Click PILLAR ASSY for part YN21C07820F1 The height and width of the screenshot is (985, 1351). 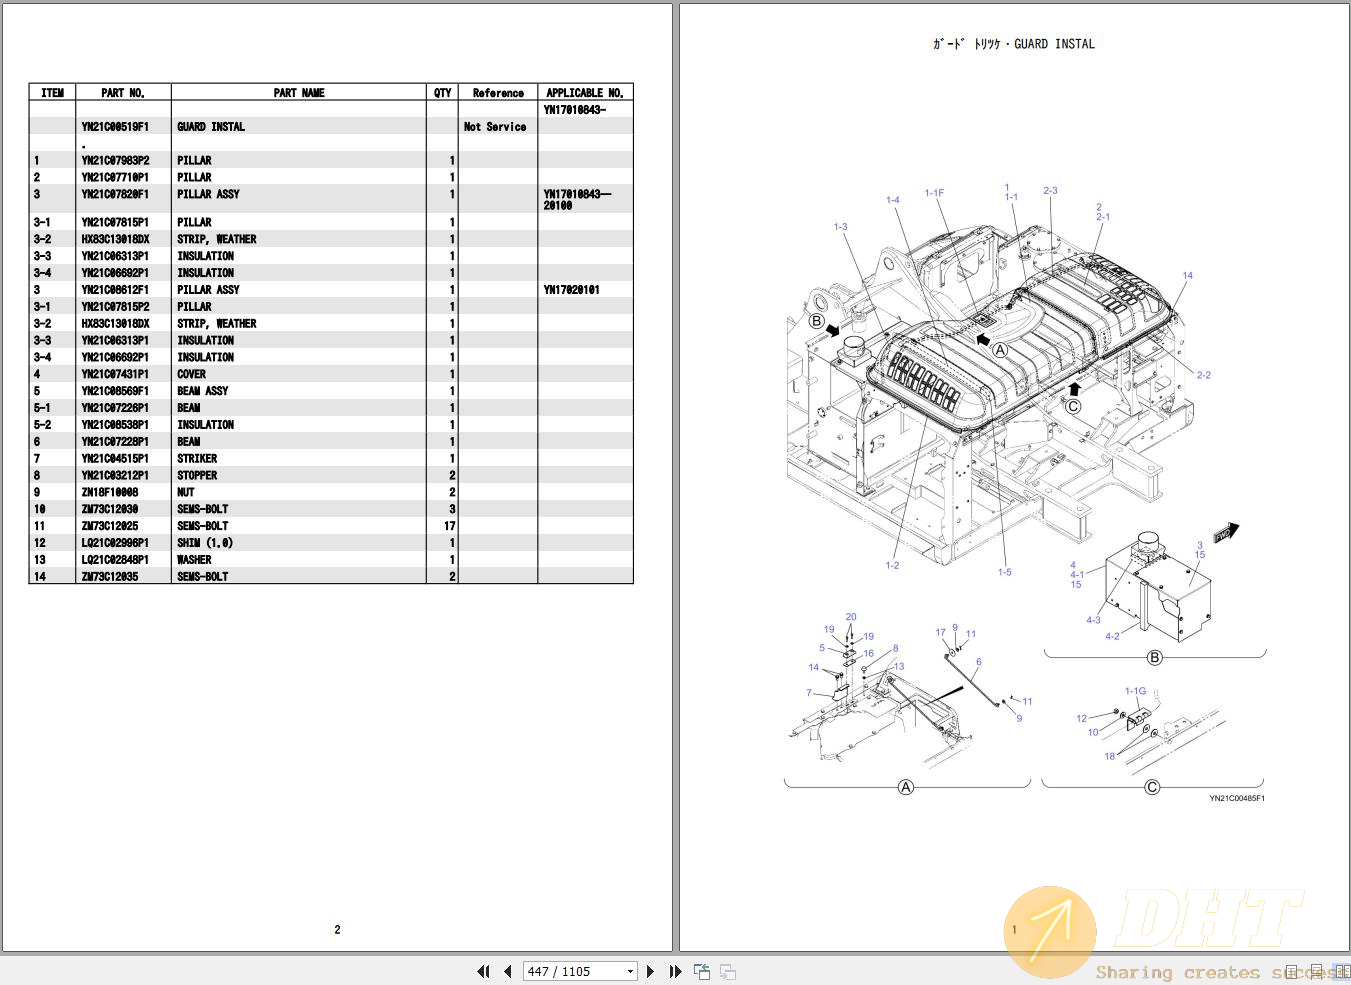pos(208,194)
